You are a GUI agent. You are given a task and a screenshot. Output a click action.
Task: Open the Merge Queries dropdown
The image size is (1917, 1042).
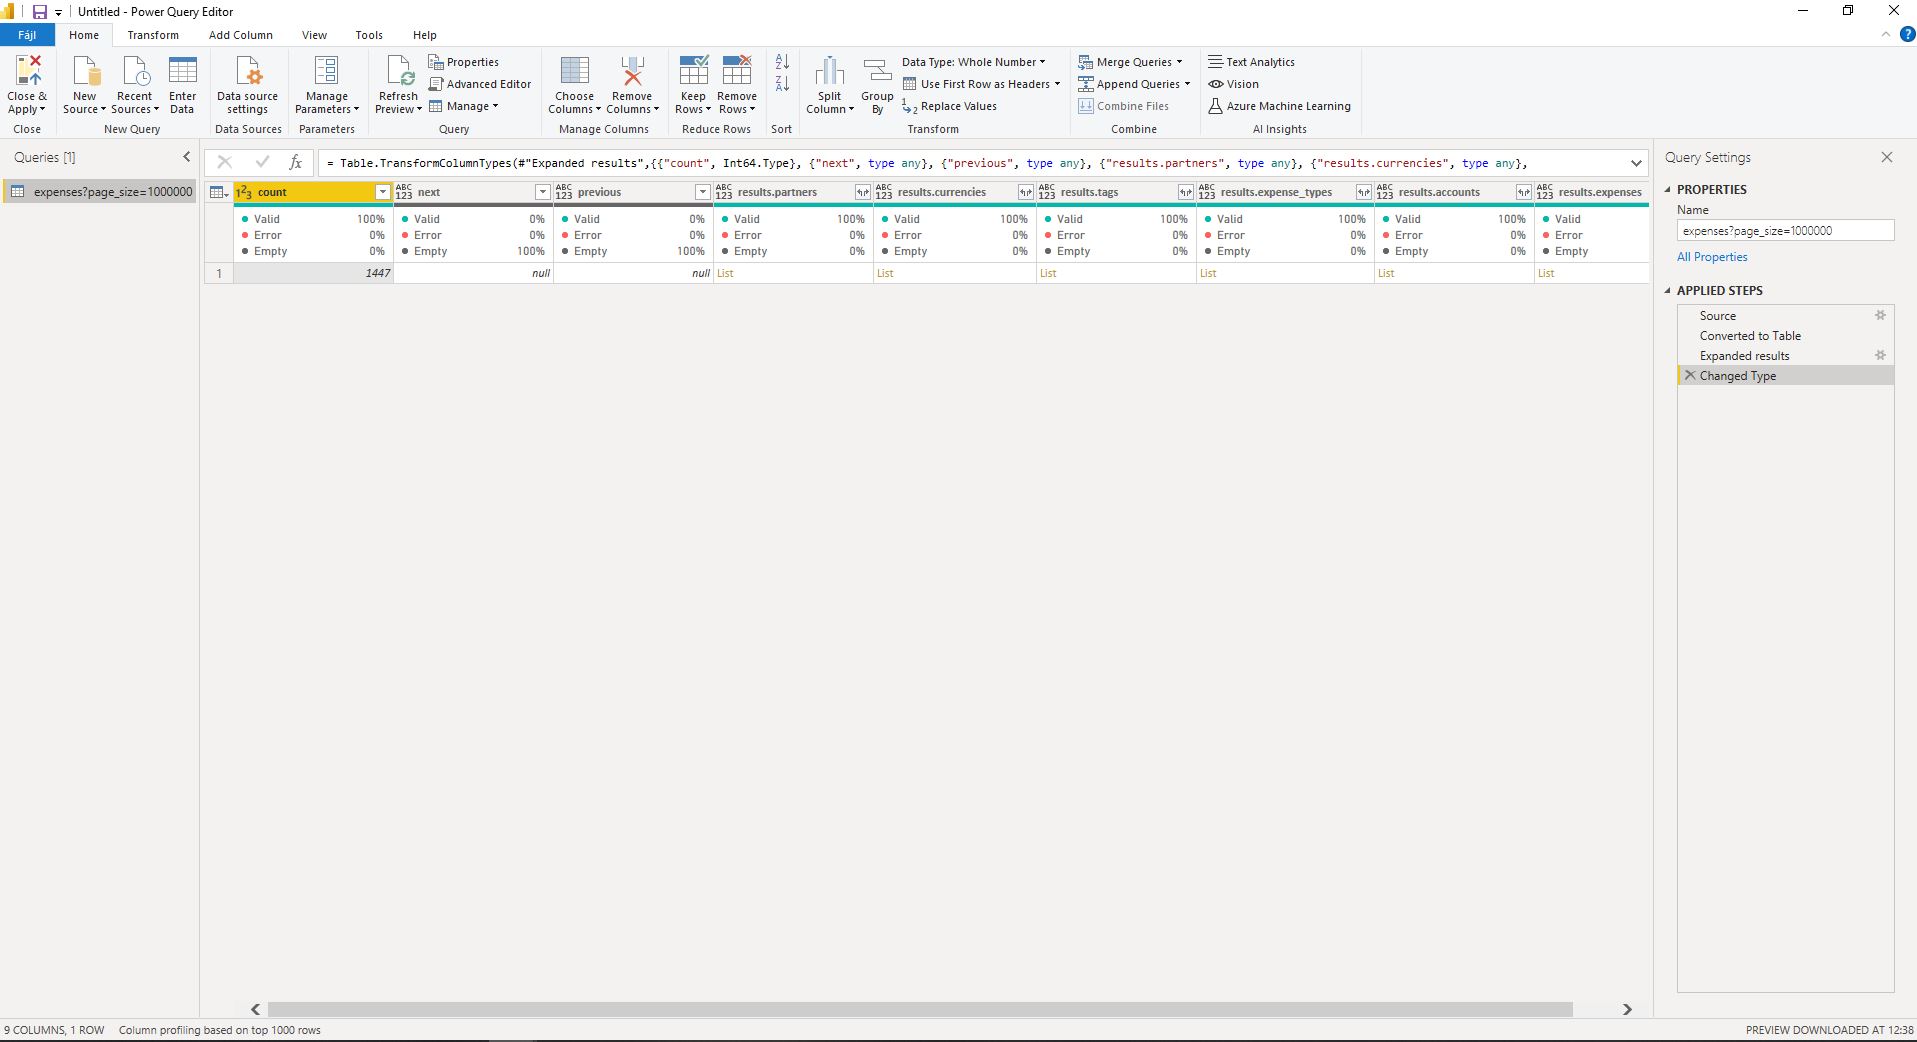coord(1130,62)
